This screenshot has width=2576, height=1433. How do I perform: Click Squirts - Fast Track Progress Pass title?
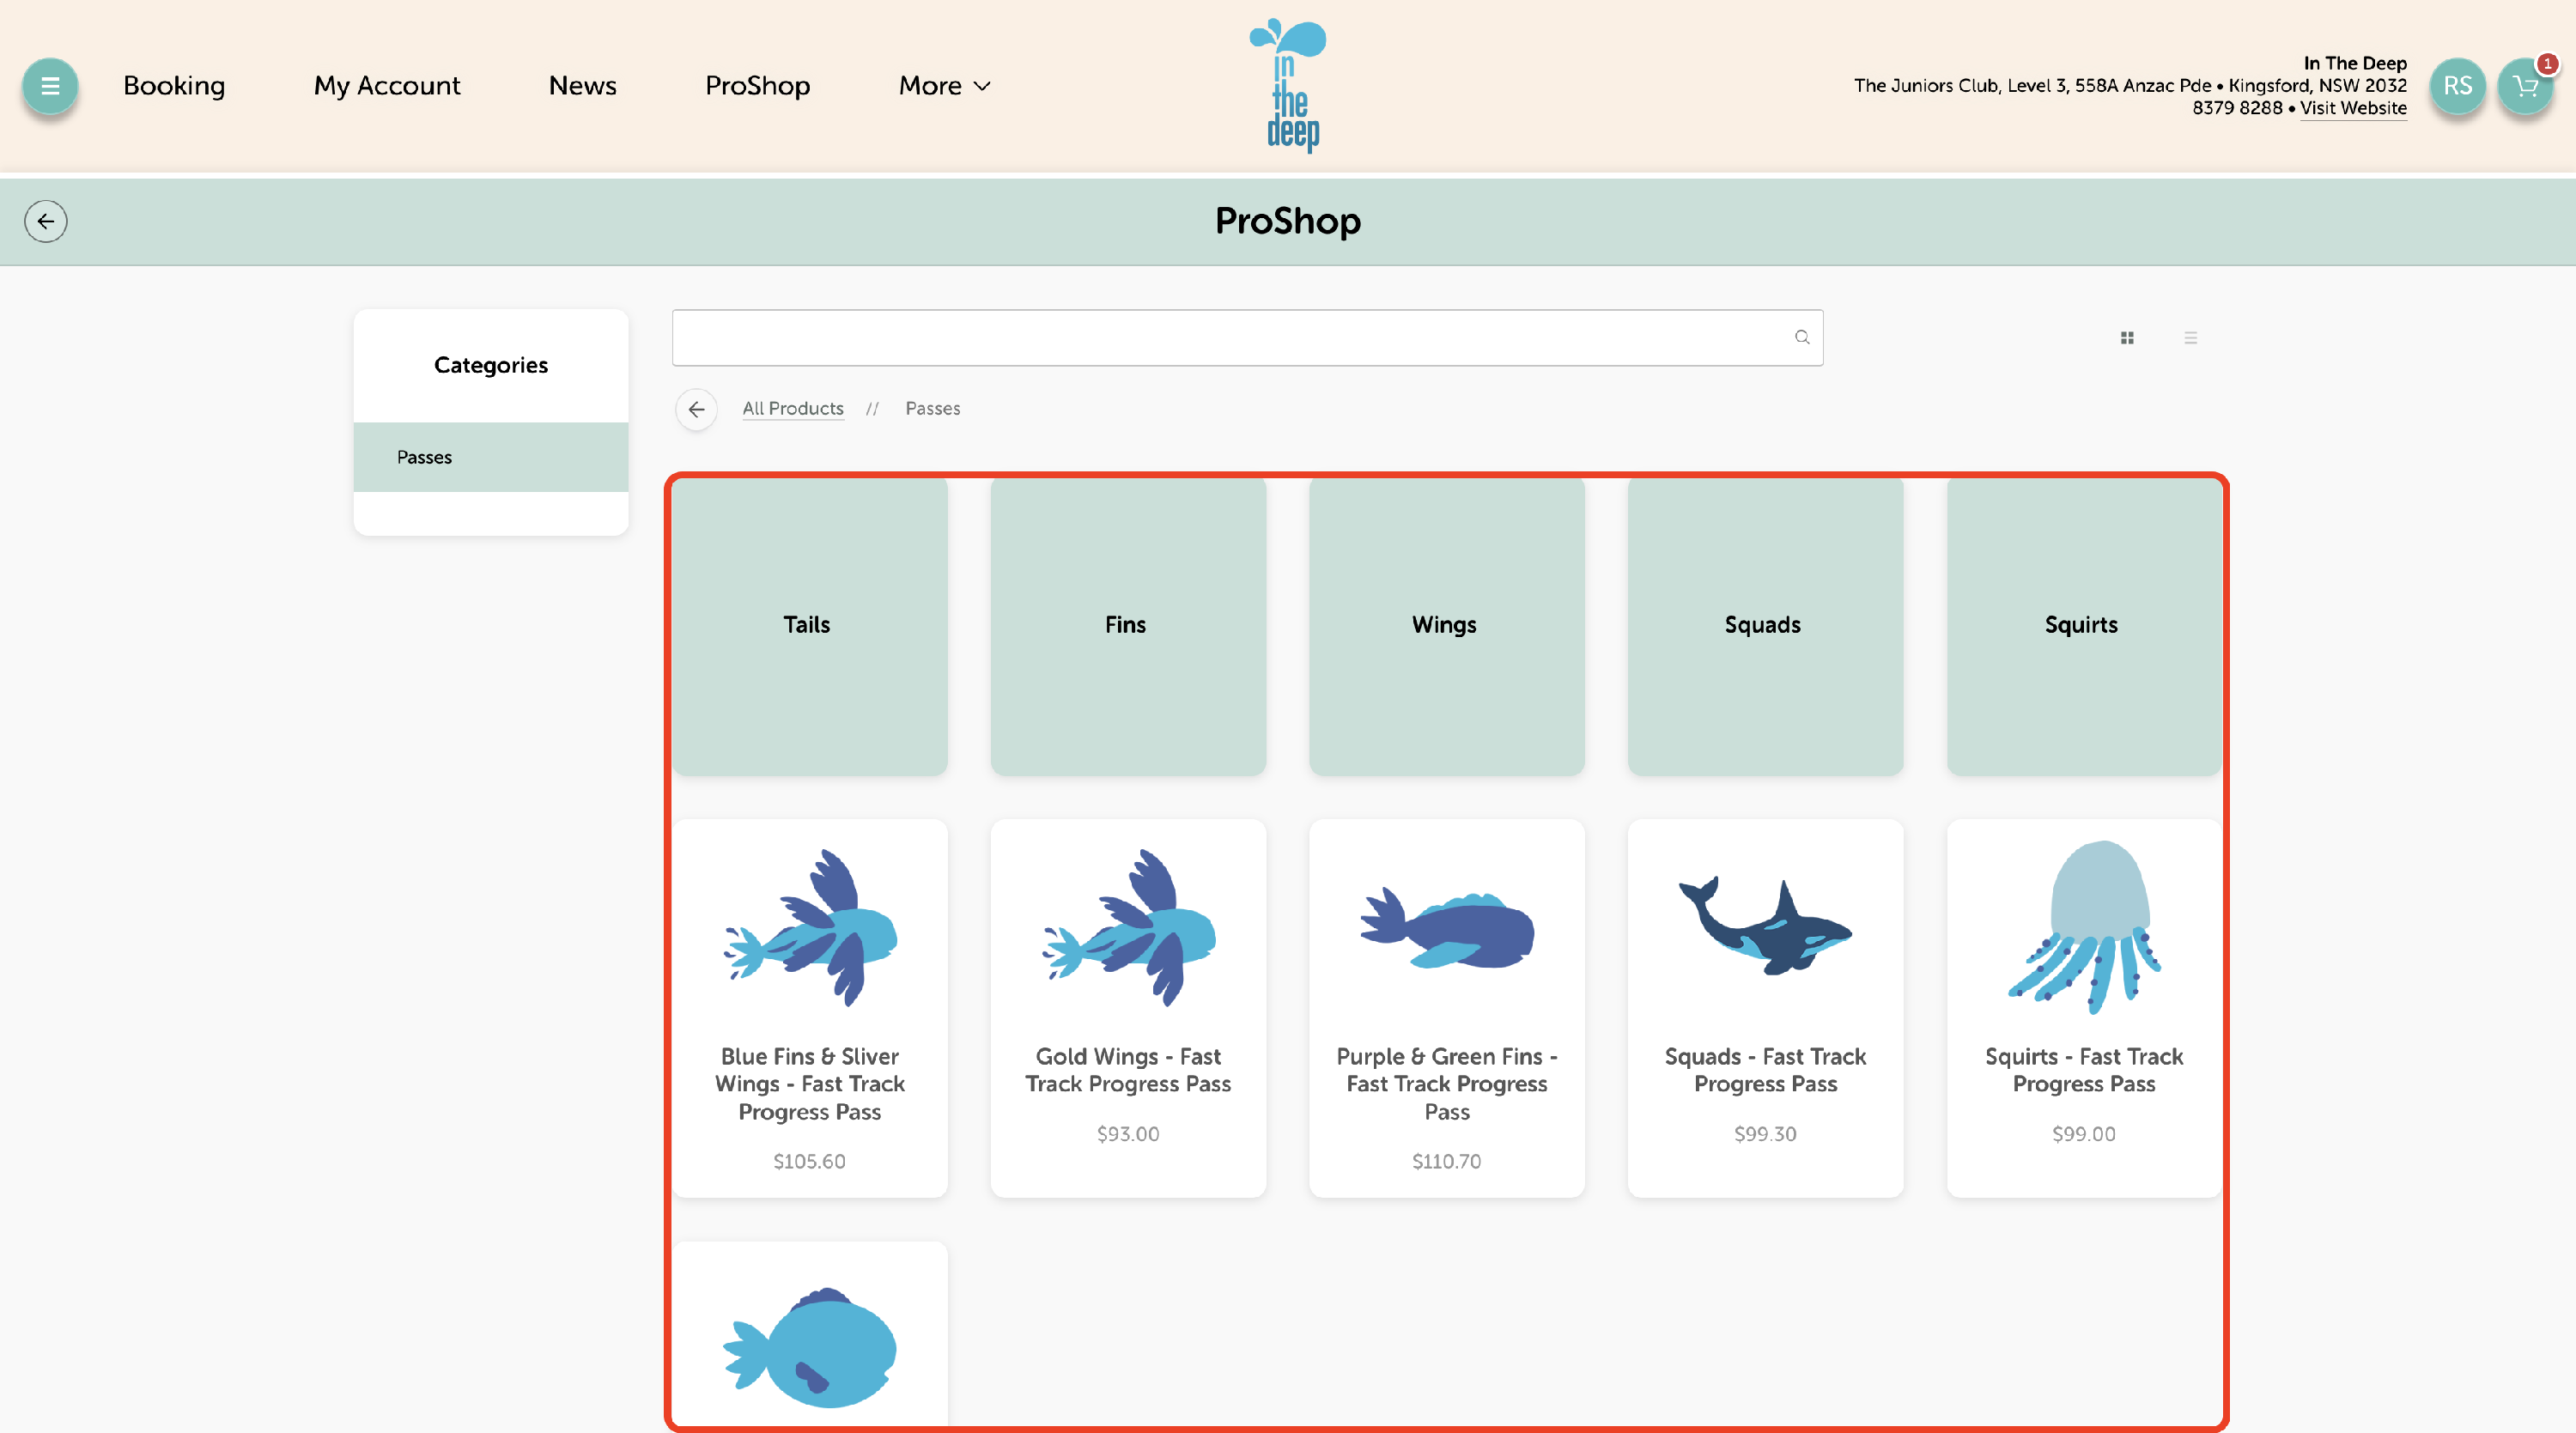pos(2084,1070)
